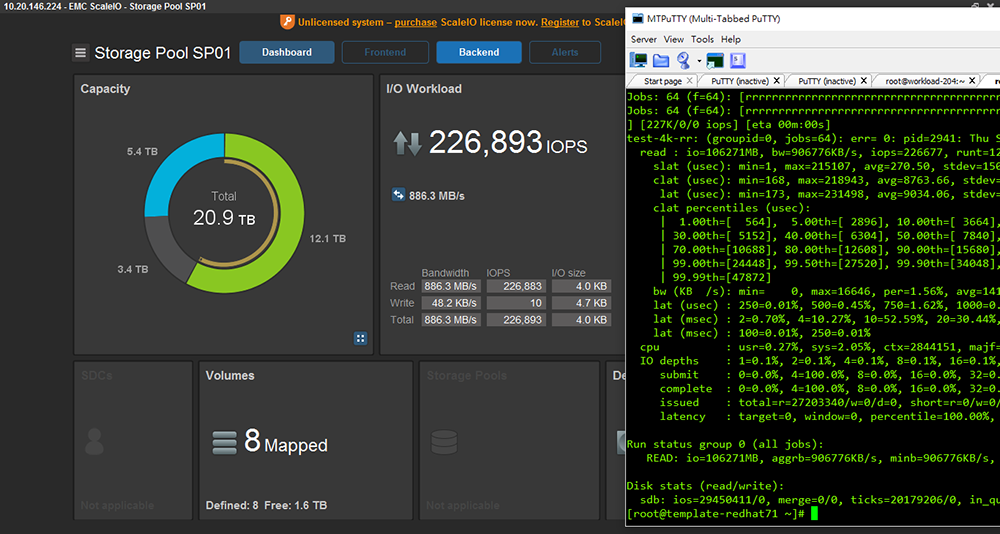Open the hamburger menu beside Storage Pool SP01
The height and width of the screenshot is (534, 1000).
80,52
